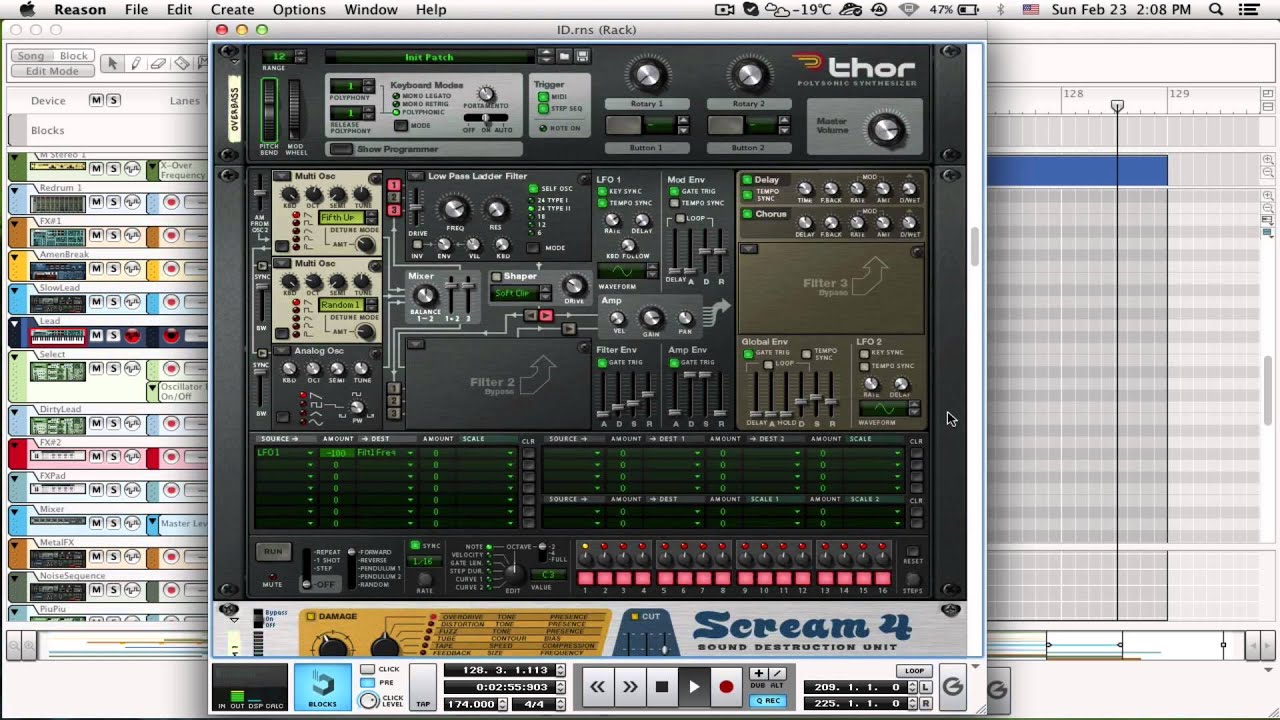The height and width of the screenshot is (720, 1280).
Task: Solo the DirtyLead track
Action: click(x=113, y=424)
